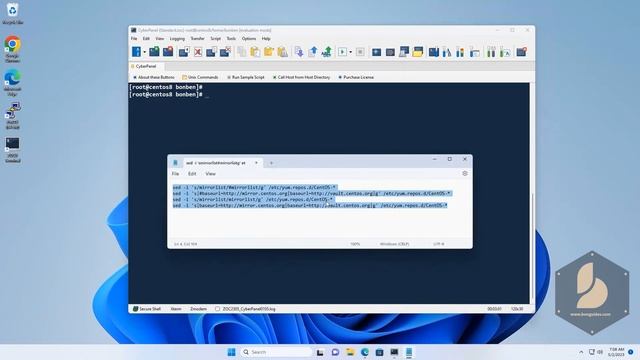The width and height of the screenshot is (640, 360).
Task: Open Google Chrome desktop shortcut
Action: pos(12,49)
